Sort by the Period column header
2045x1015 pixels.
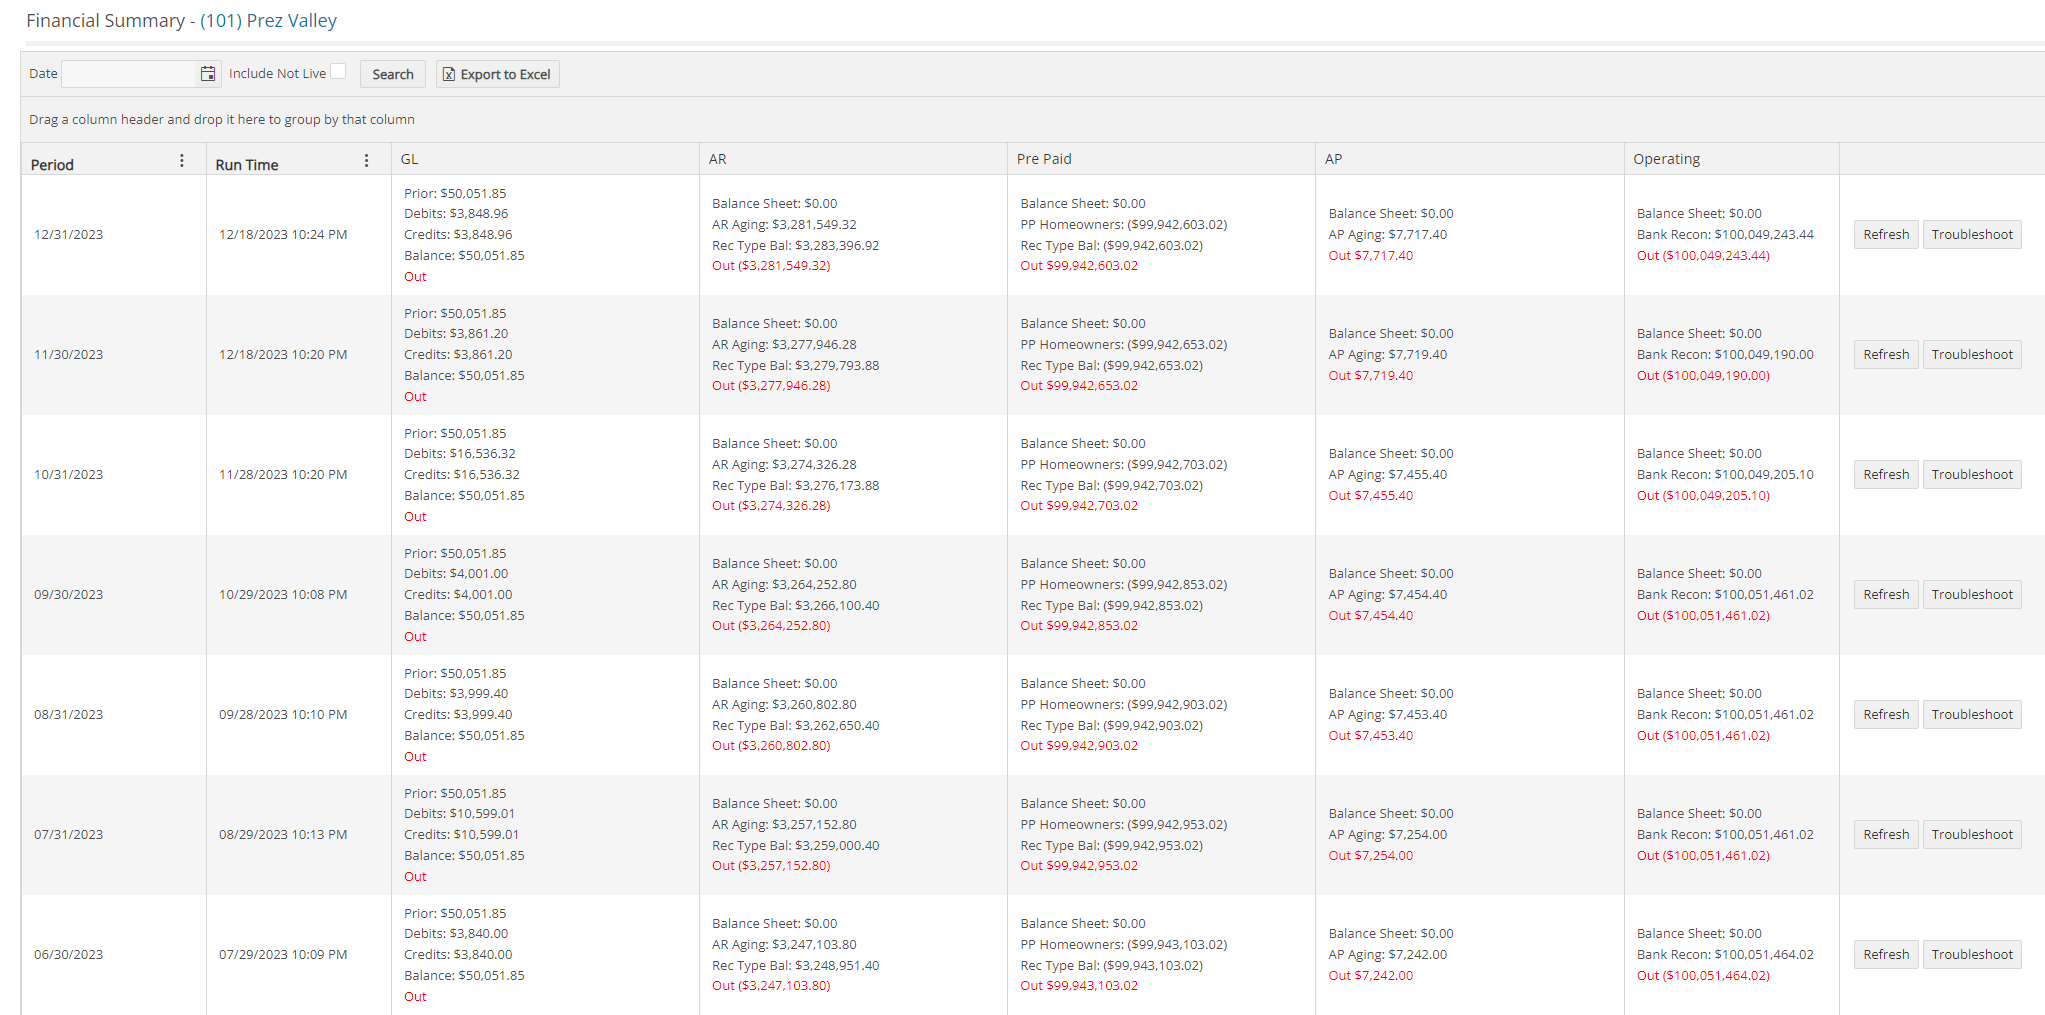point(52,163)
